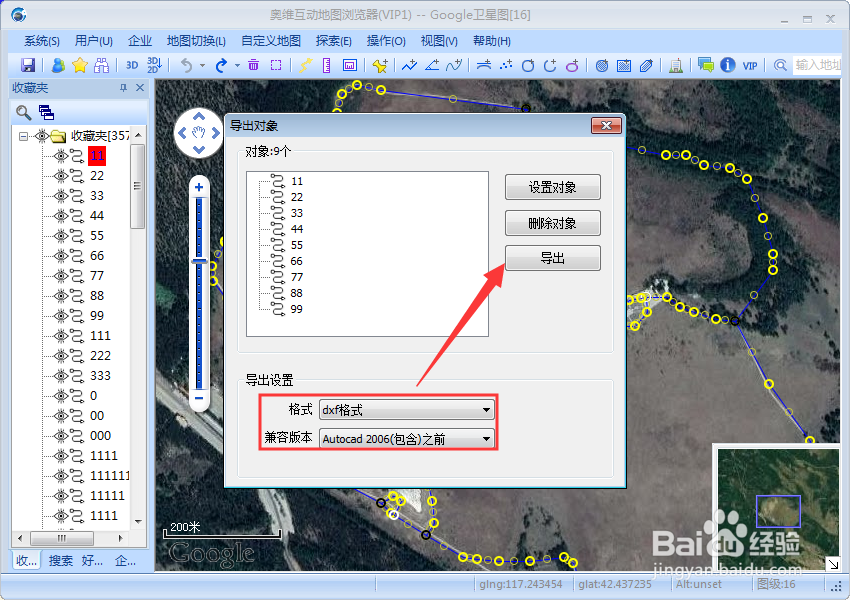Toggle visibility eye for track 222
Viewport: 850px width, 600px height.
(x=61, y=356)
